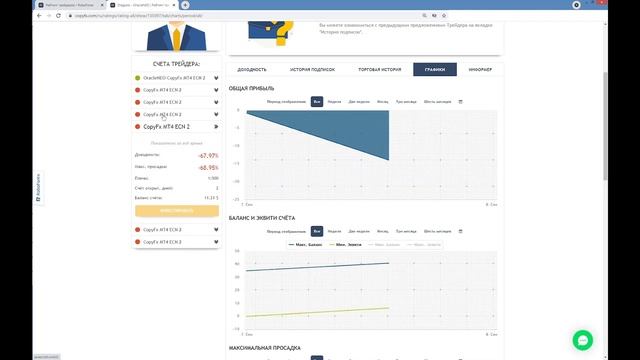Select Шесть месяцев period in Общая прибыль chart
640x360 pixels.
pyautogui.click(x=437, y=102)
